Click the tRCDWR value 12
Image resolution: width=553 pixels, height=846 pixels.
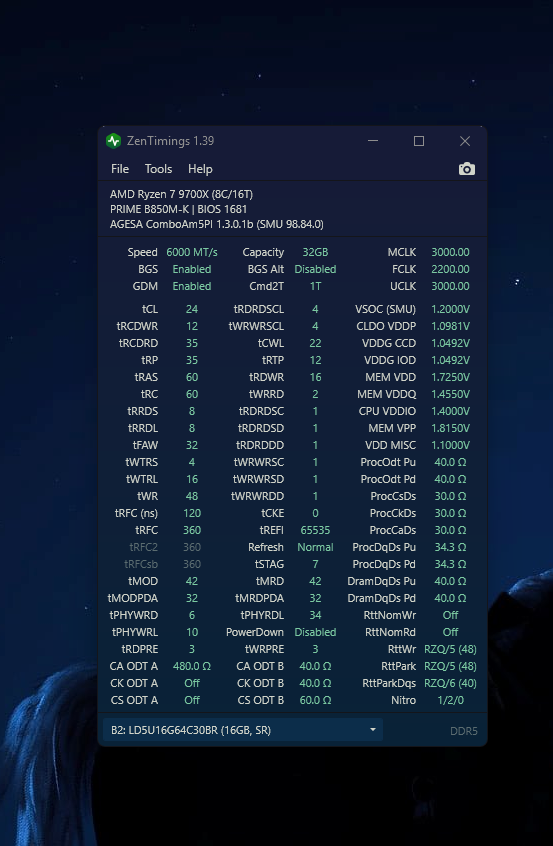pyautogui.click(x=192, y=326)
